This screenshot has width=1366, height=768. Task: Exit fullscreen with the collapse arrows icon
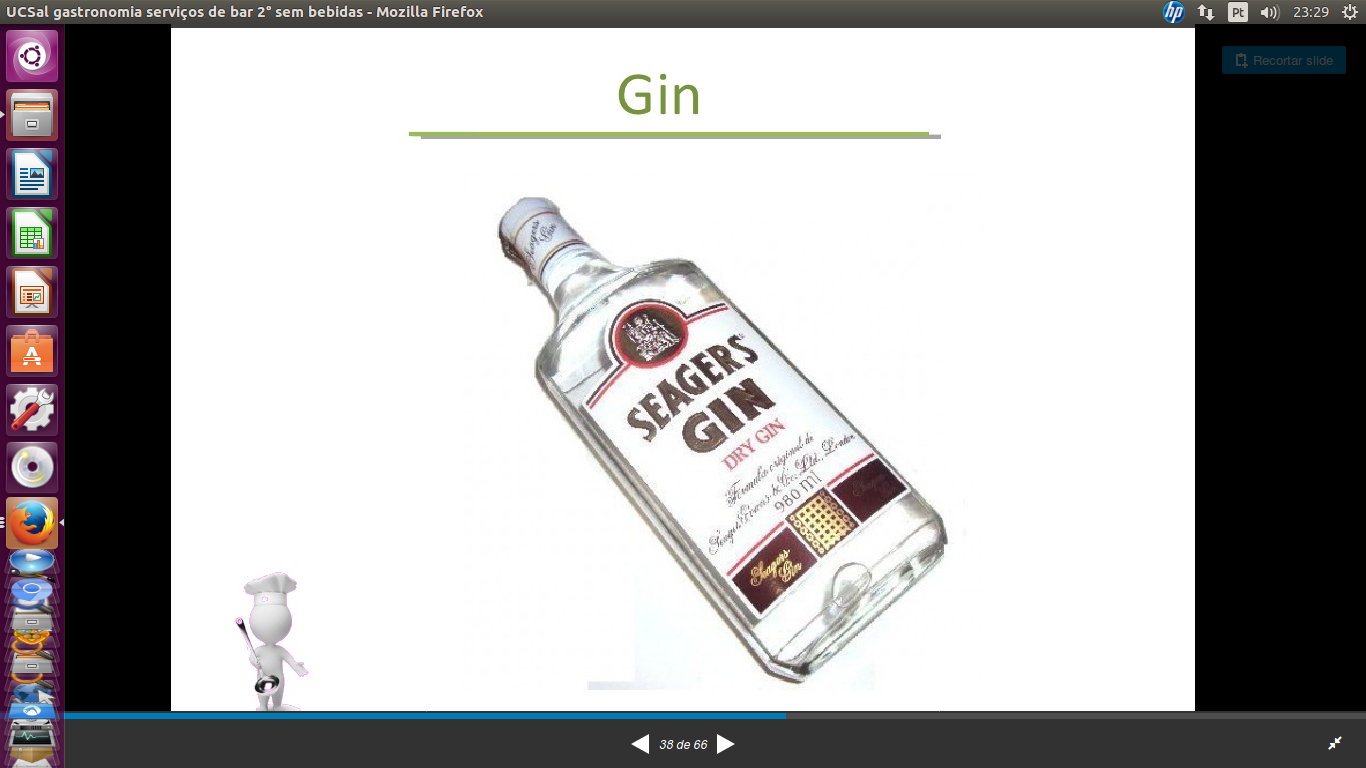coord(1335,743)
